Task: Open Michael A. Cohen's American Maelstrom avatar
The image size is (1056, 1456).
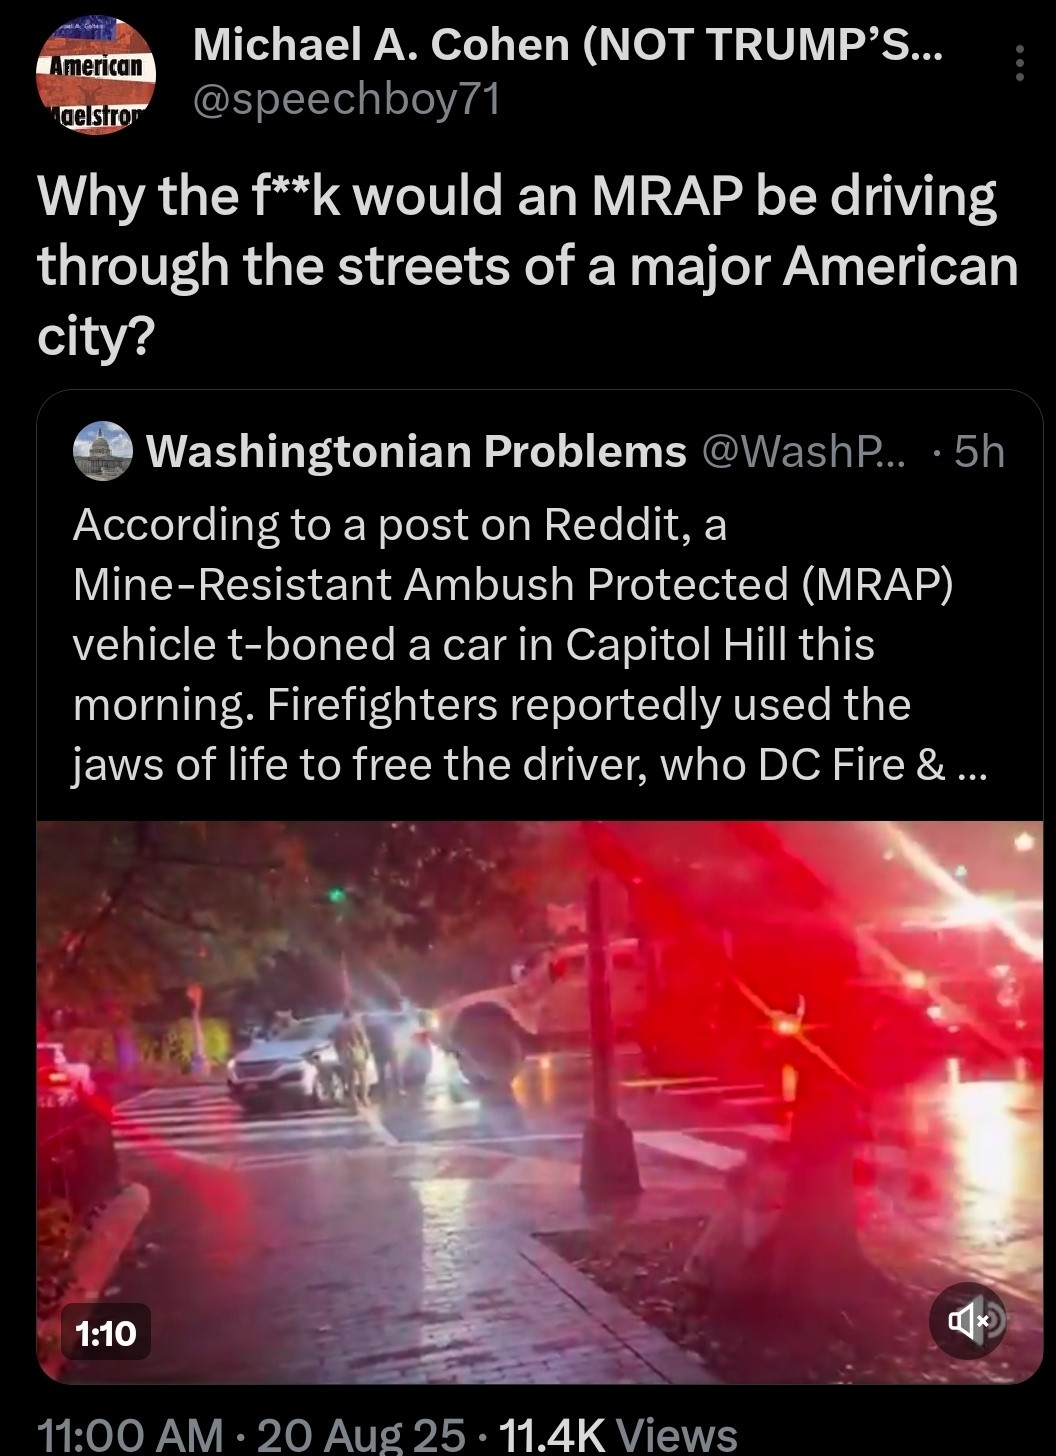Action: (96, 77)
